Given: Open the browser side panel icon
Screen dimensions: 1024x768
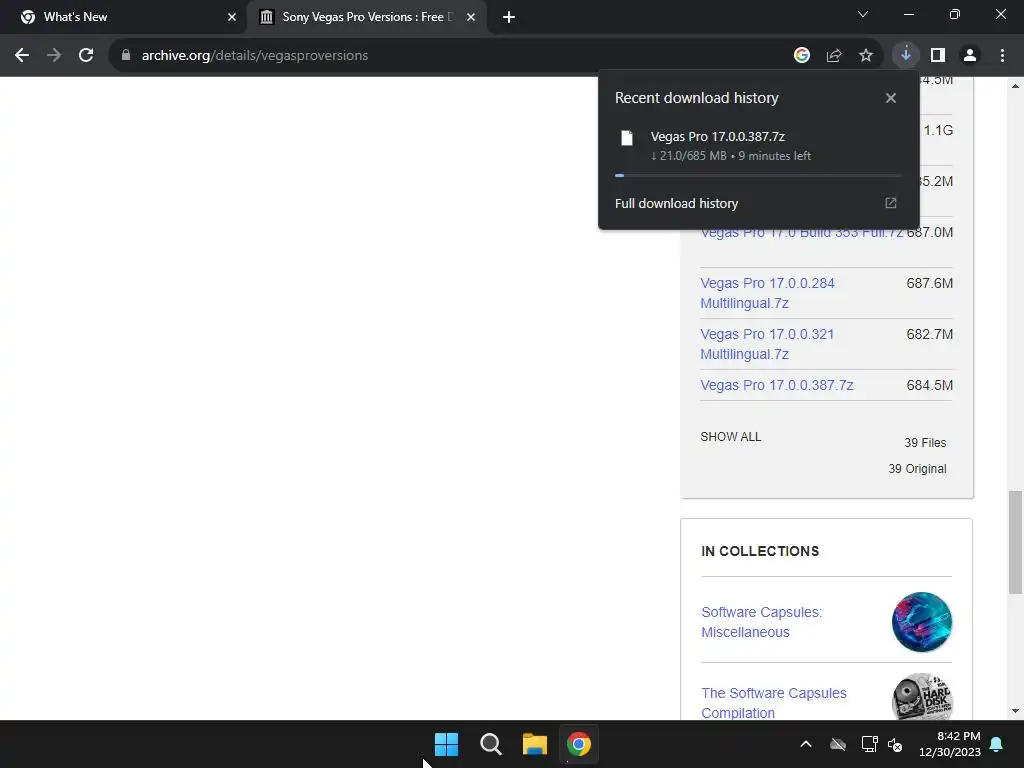Looking at the screenshot, I should tap(938, 56).
